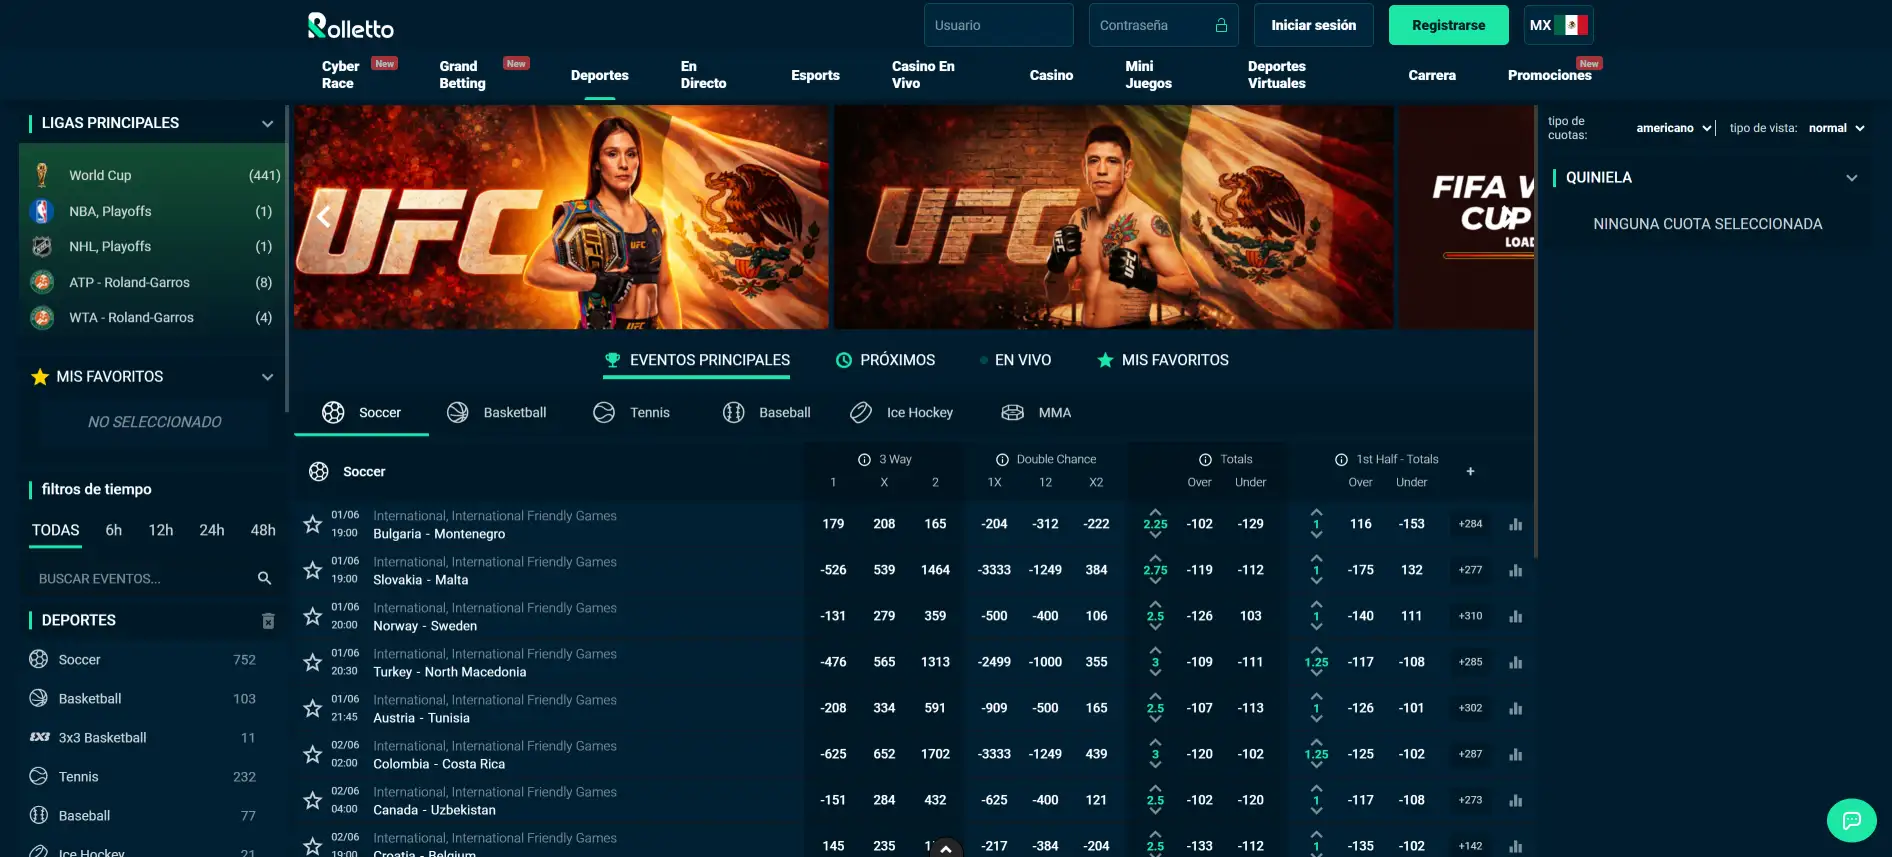Favorite the Turkey - North Macedonia match
The height and width of the screenshot is (857, 1892).
tap(312, 662)
